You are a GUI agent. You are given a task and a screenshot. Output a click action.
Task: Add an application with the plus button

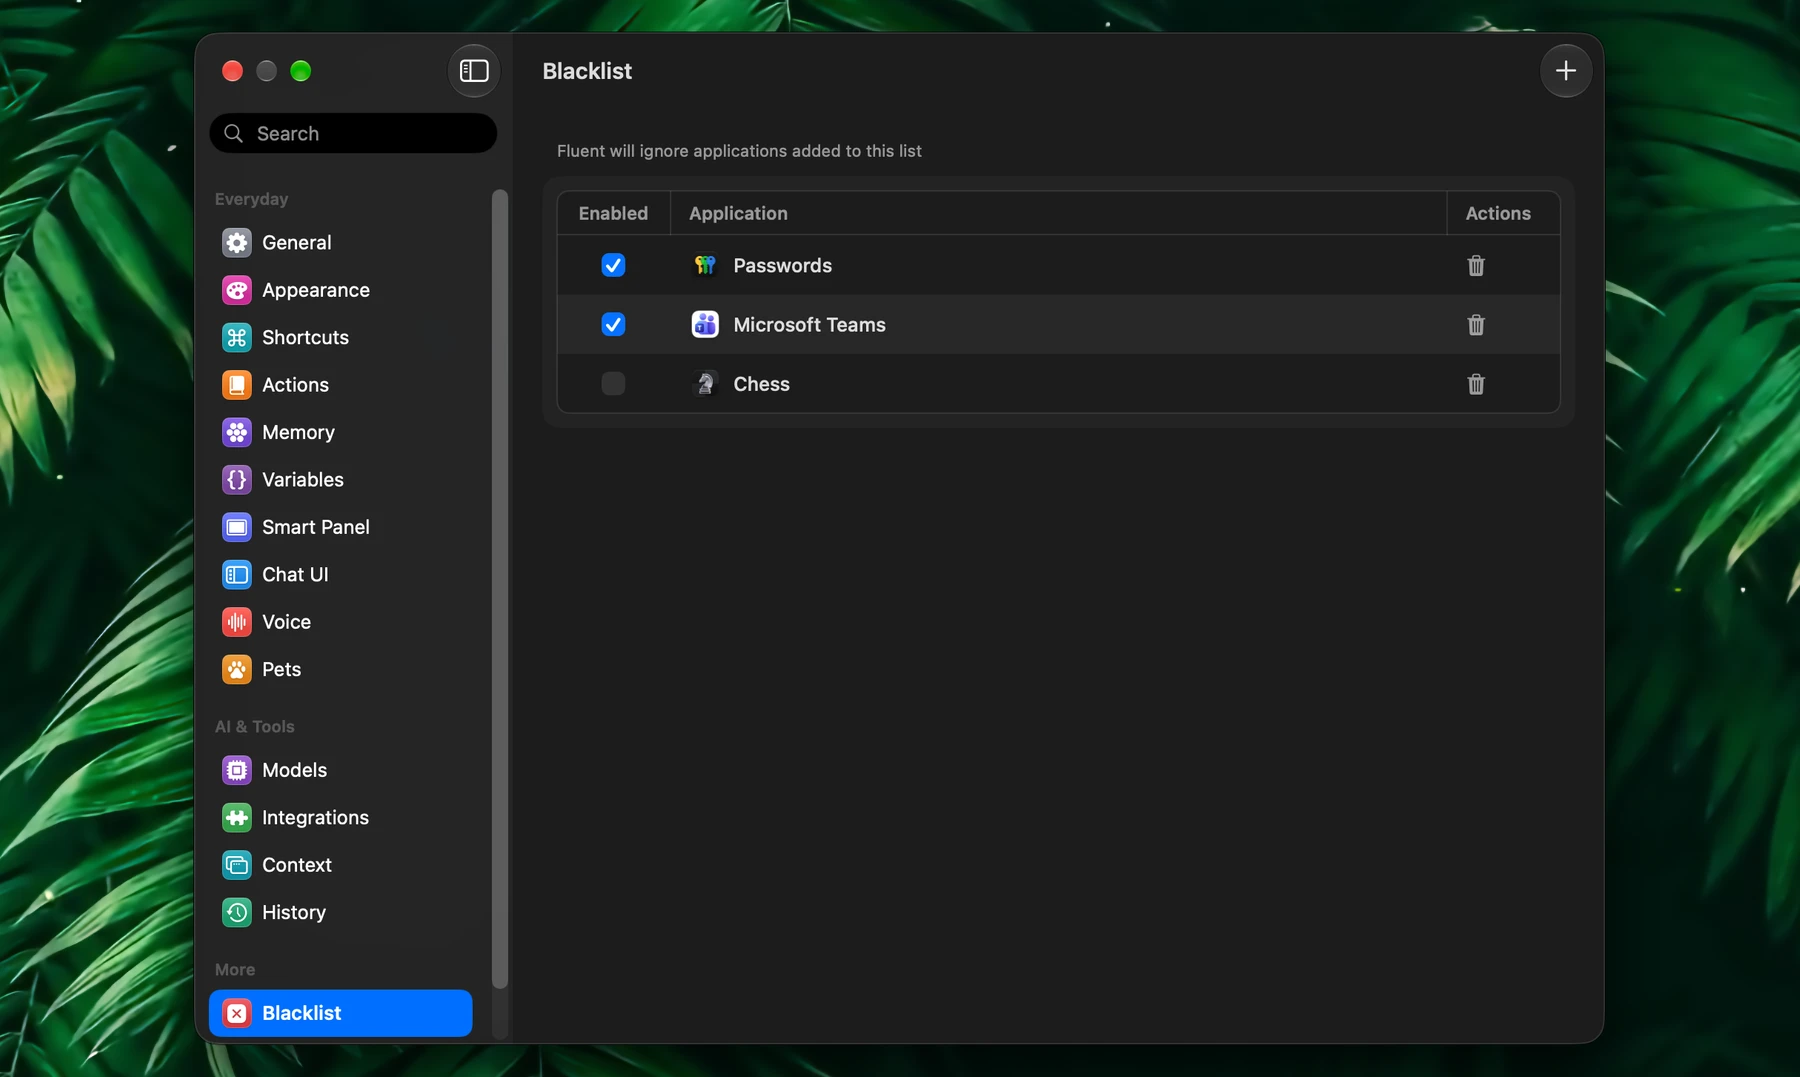click(x=1565, y=71)
